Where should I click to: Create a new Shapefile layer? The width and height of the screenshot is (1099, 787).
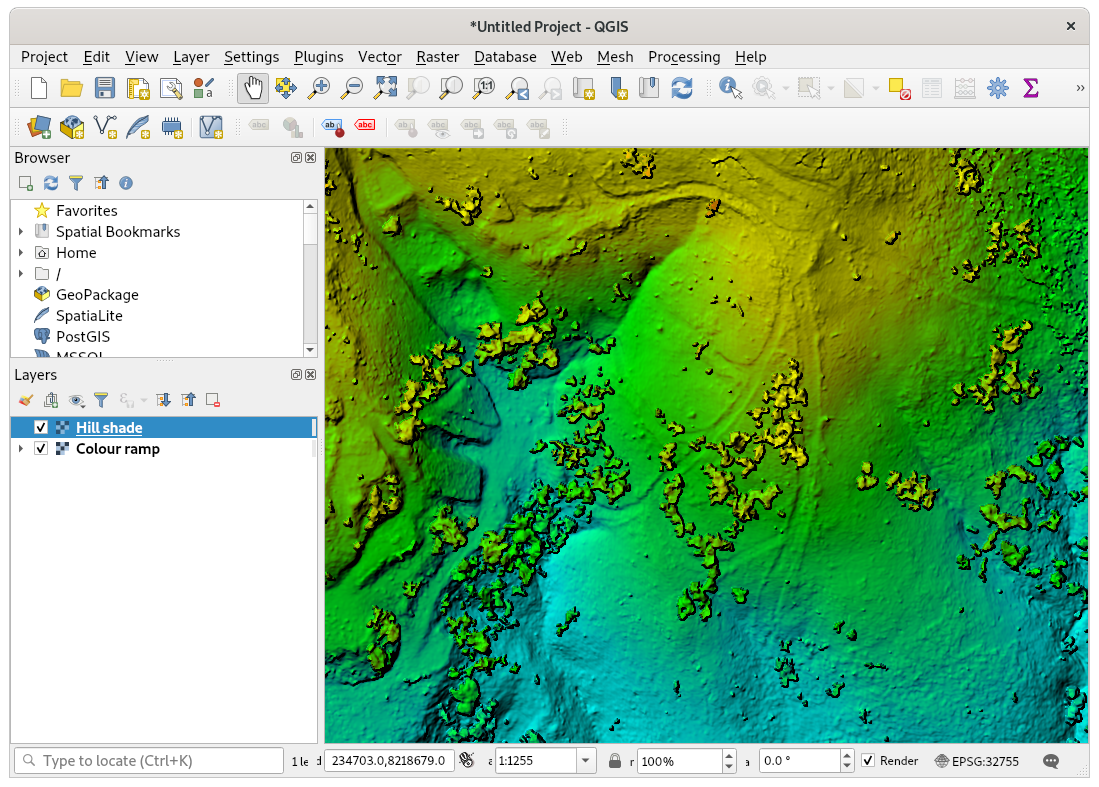click(x=105, y=127)
